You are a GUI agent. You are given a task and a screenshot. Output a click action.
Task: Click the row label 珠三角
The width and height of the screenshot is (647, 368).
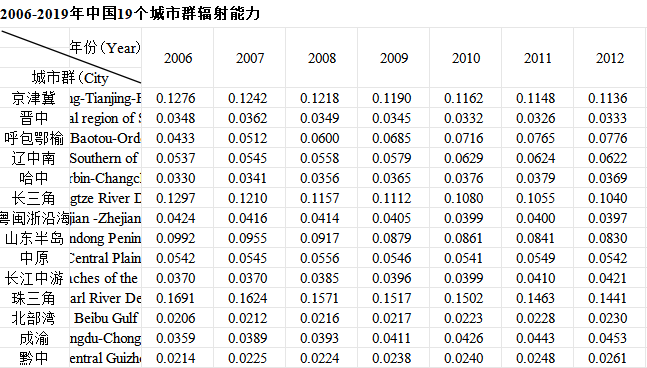click(x=33, y=298)
